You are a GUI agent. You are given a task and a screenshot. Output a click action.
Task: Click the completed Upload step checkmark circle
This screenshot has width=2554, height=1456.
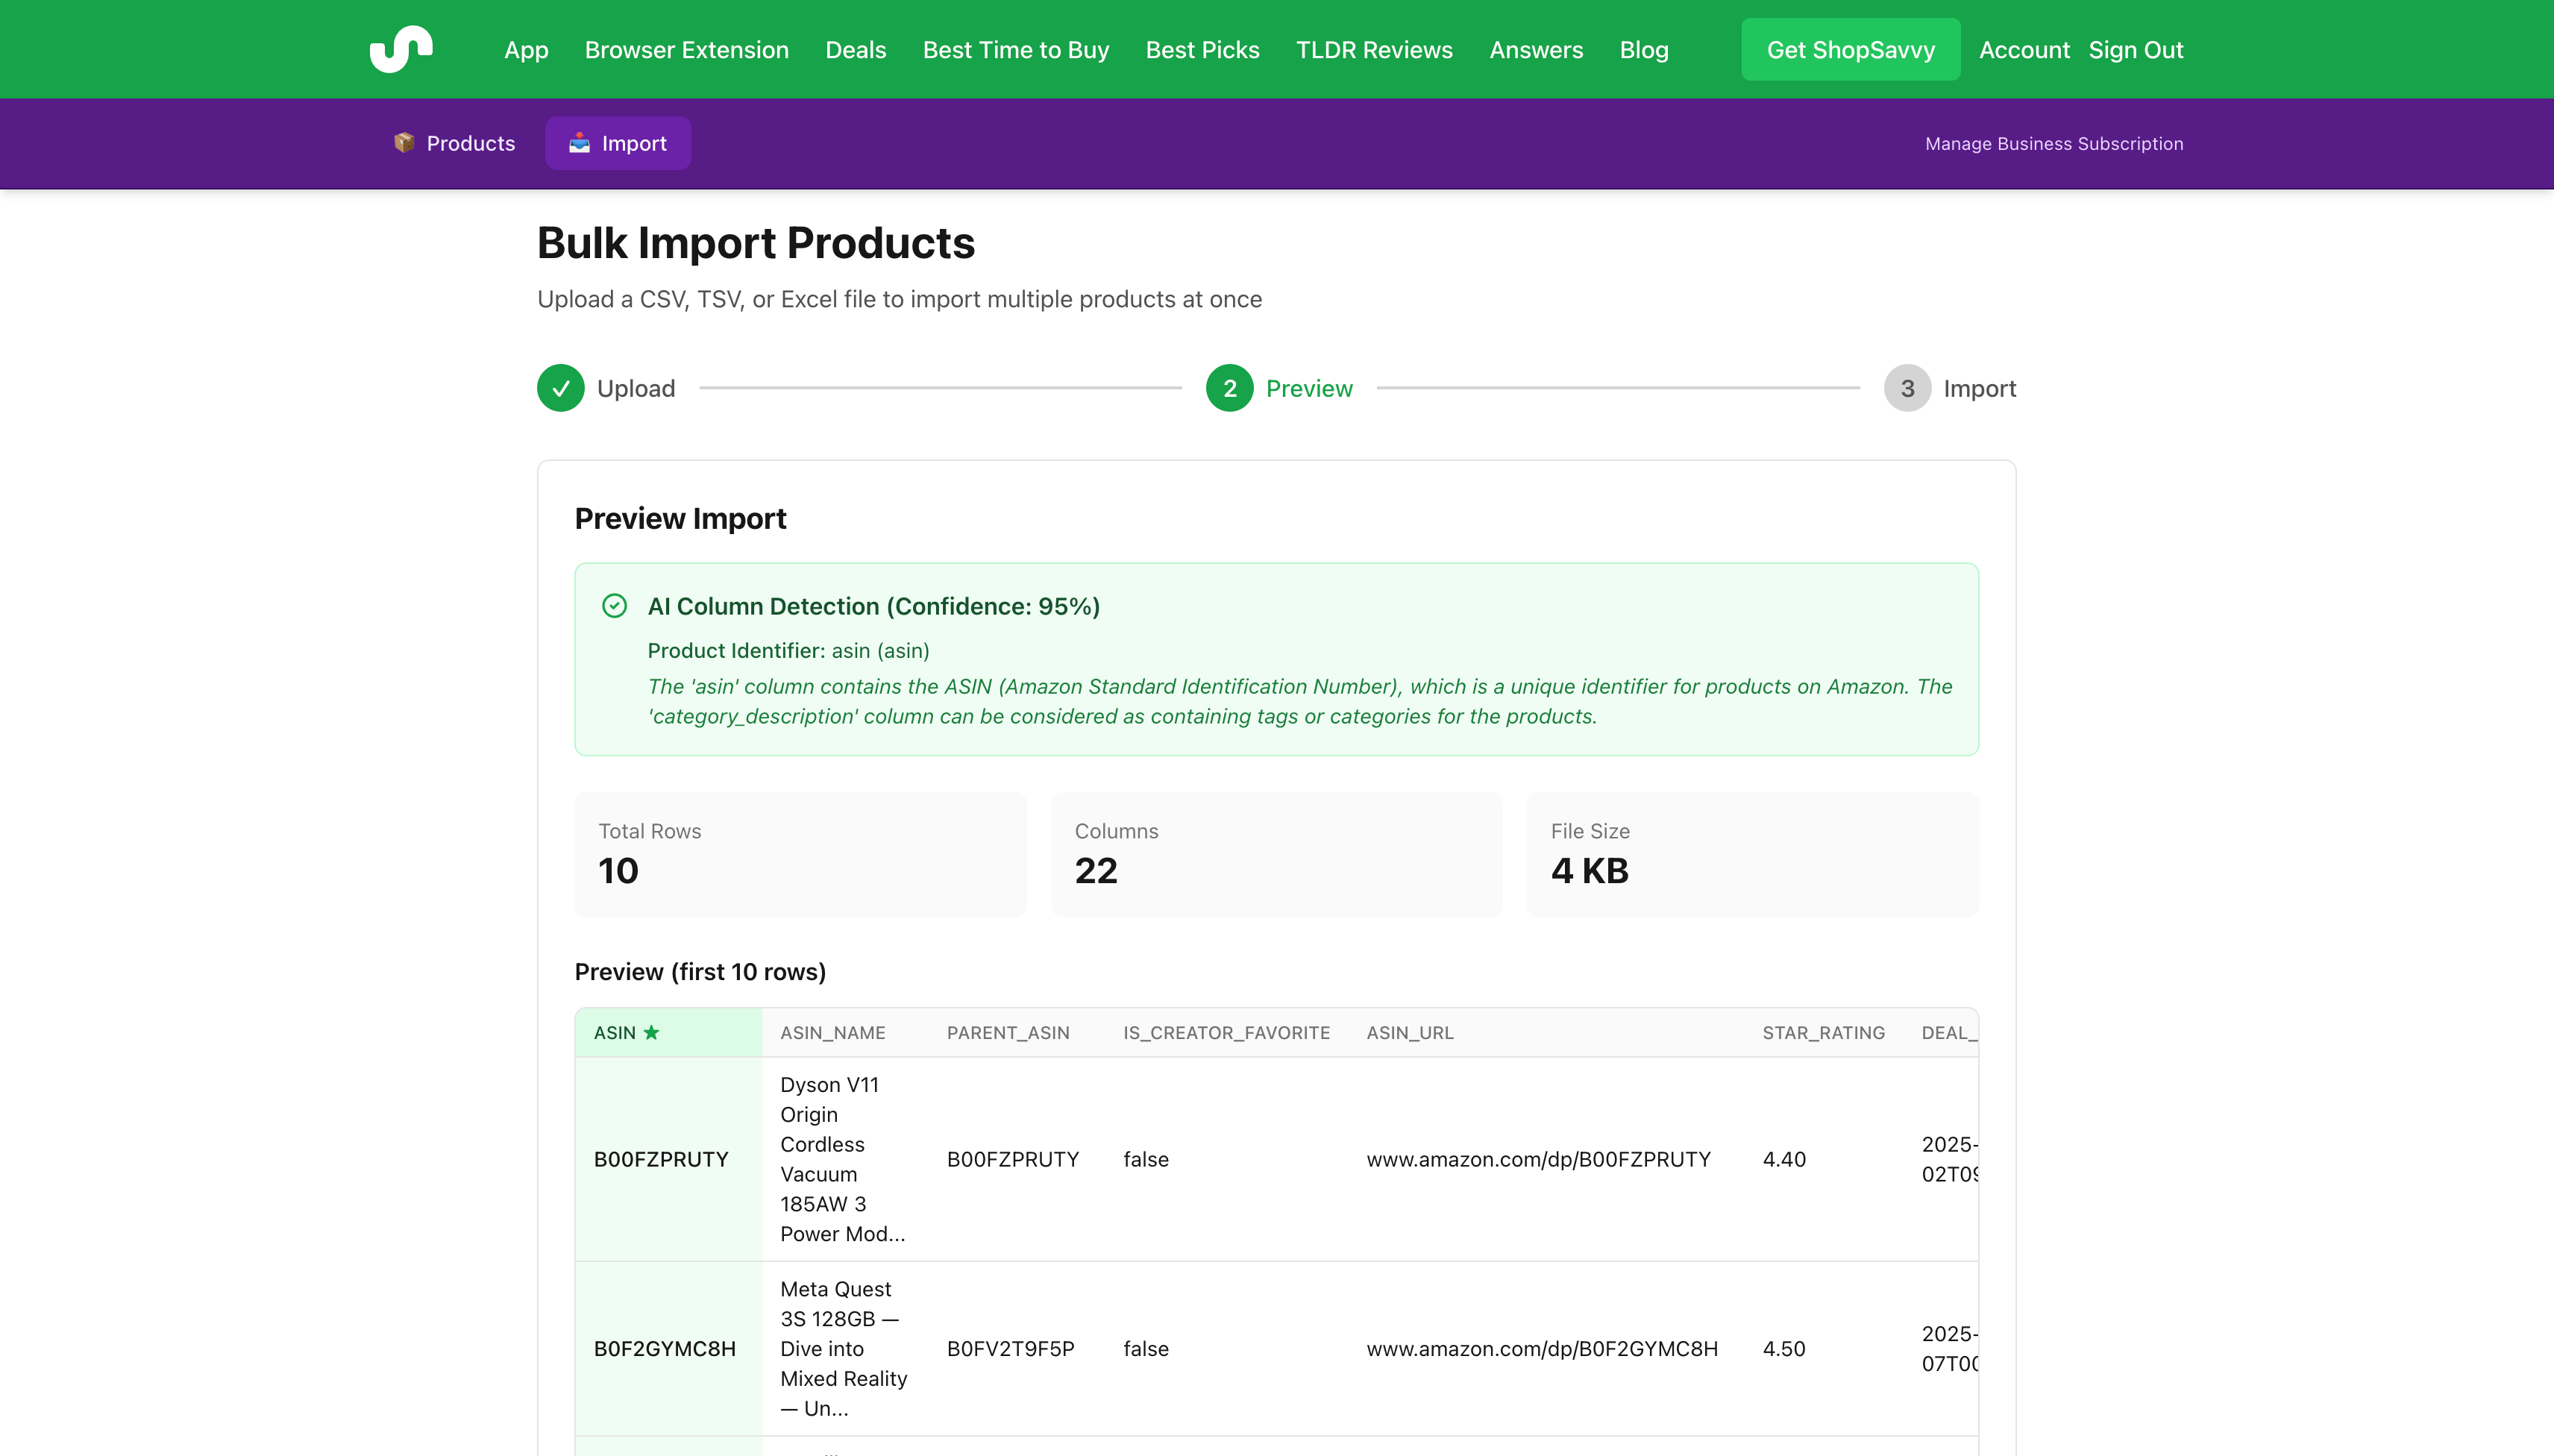click(559, 388)
